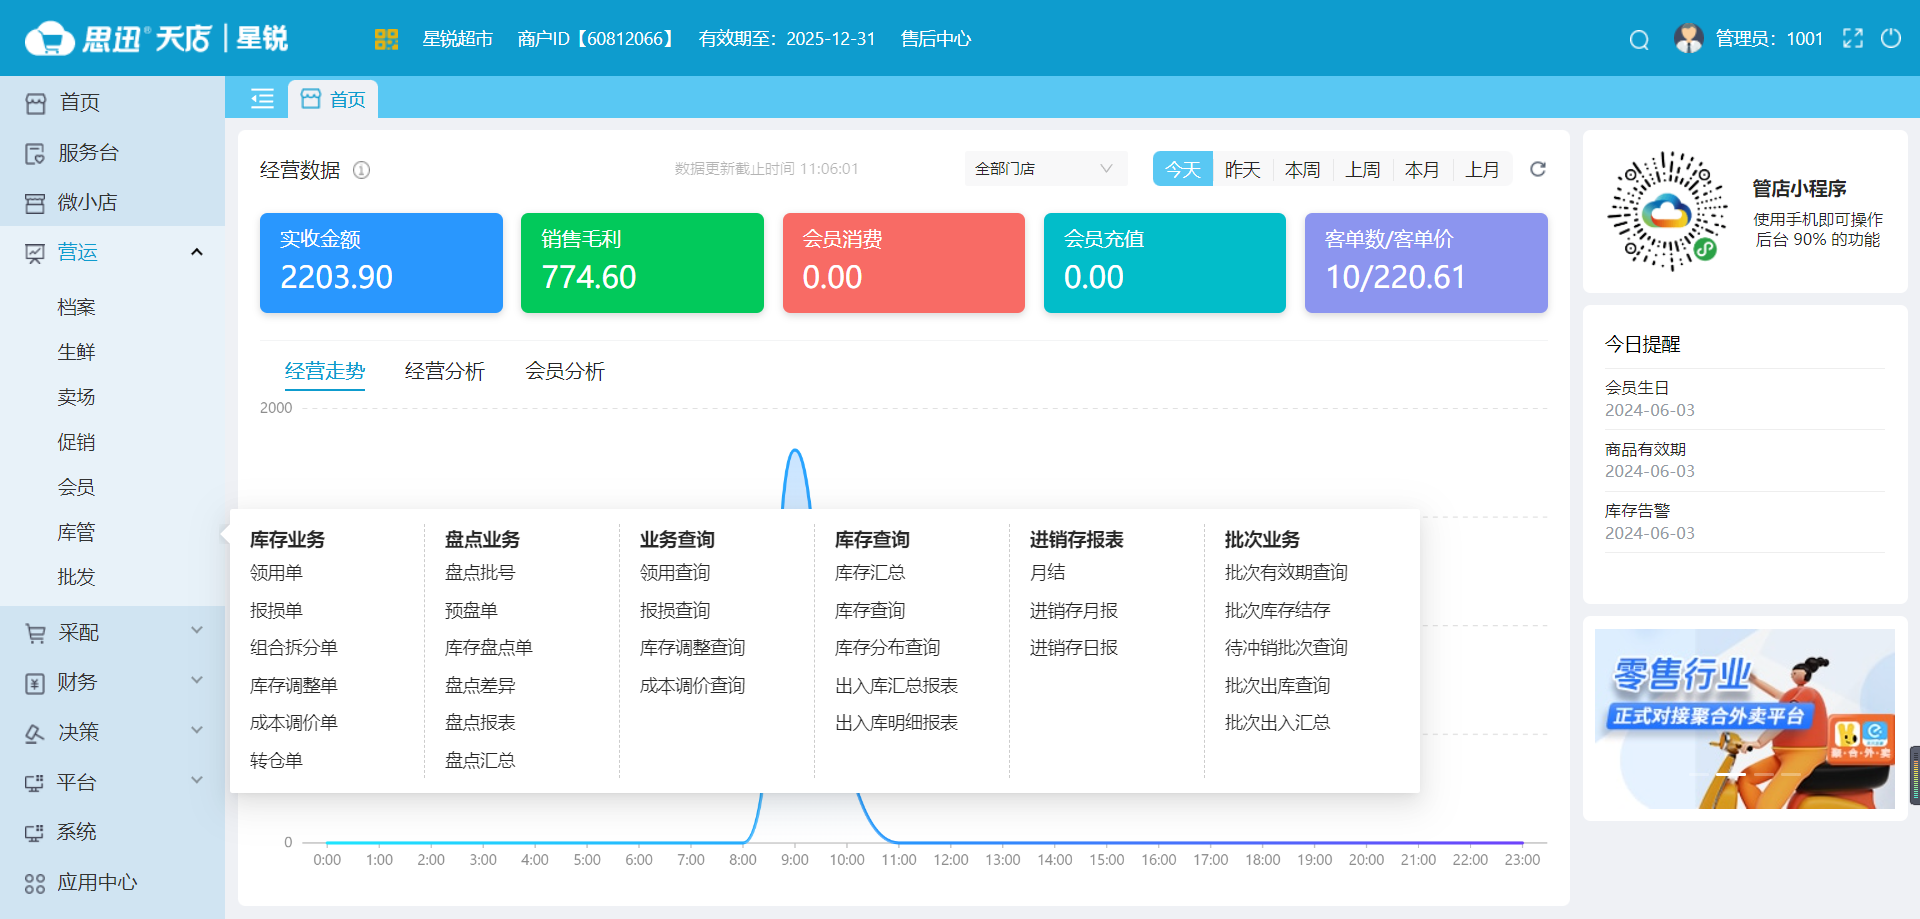Click 月结 under 进销存报表

pyautogui.click(x=1050, y=572)
